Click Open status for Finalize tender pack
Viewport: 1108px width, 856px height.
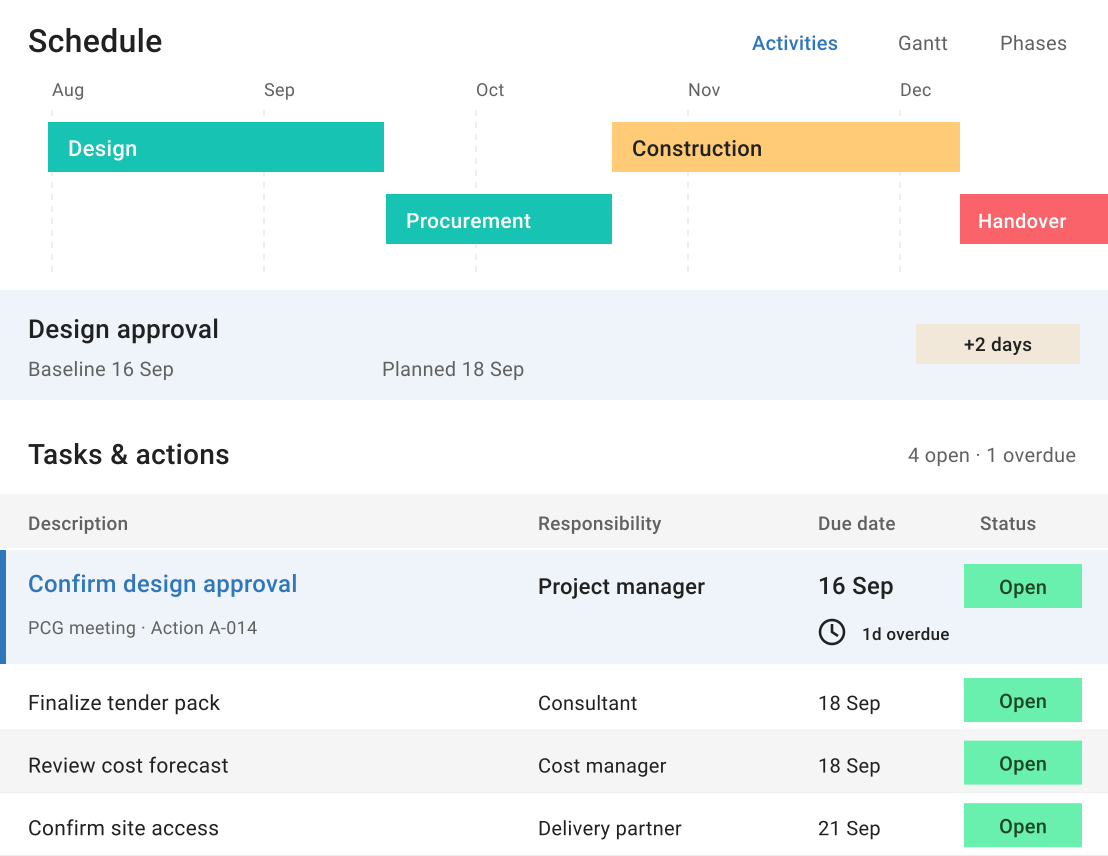tap(1022, 700)
